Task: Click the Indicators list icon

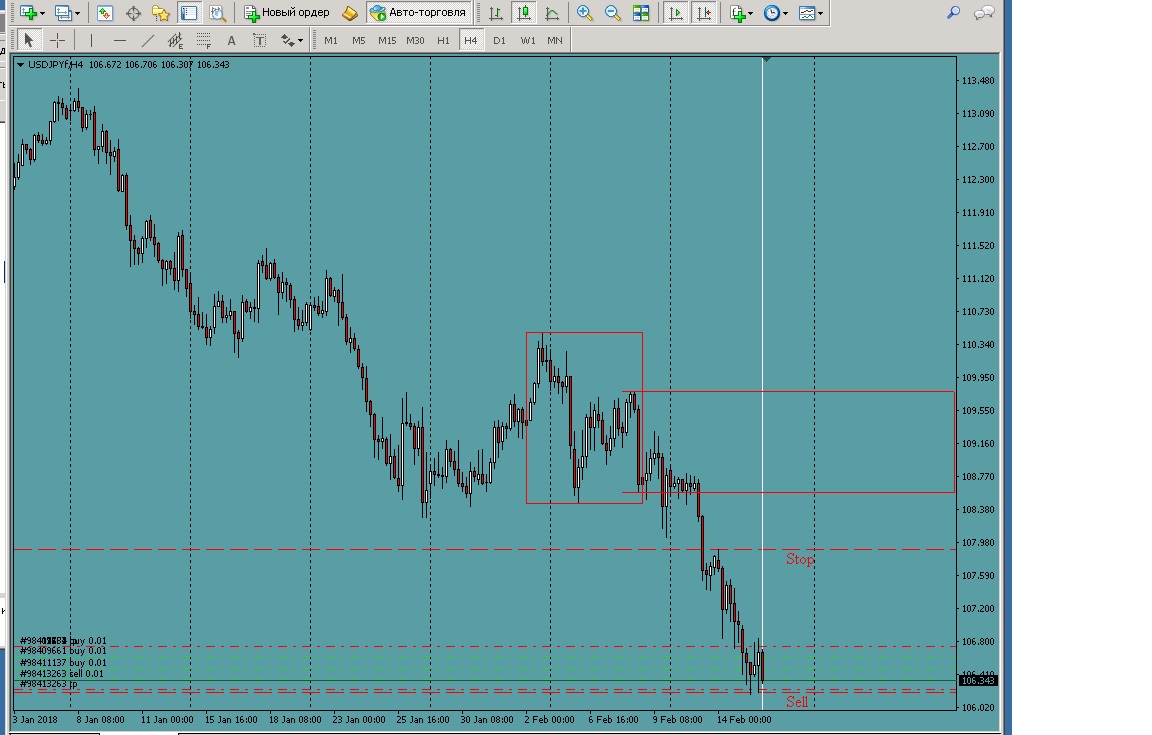Action: pyautogui.click(x=737, y=12)
